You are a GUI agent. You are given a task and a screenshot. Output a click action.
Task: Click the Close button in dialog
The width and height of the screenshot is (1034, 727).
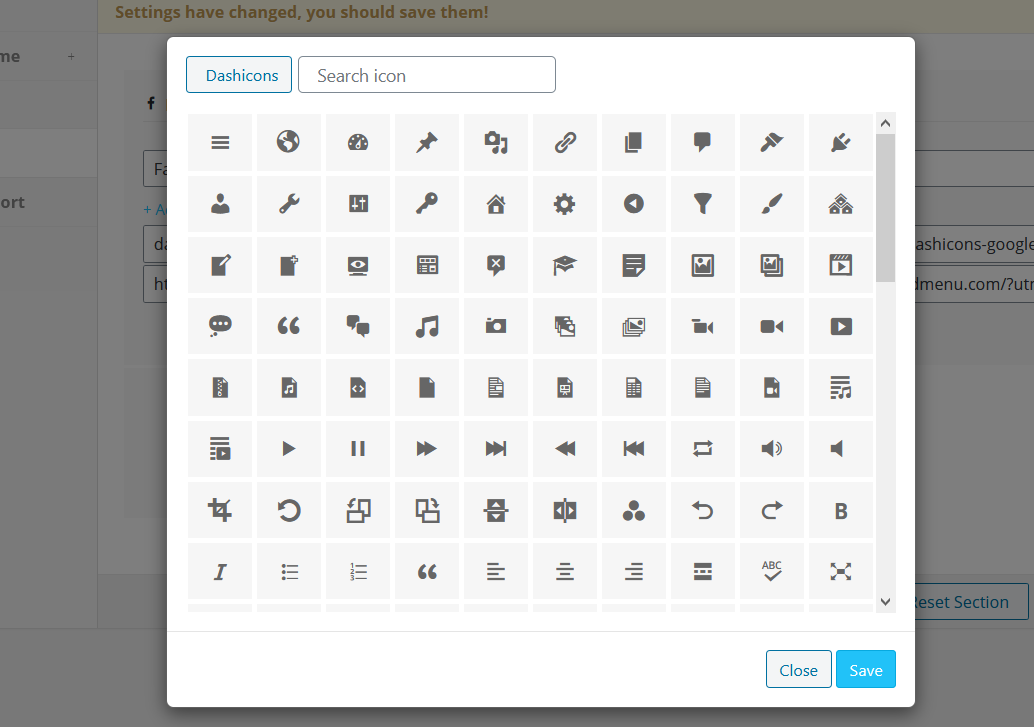click(798, 670)
